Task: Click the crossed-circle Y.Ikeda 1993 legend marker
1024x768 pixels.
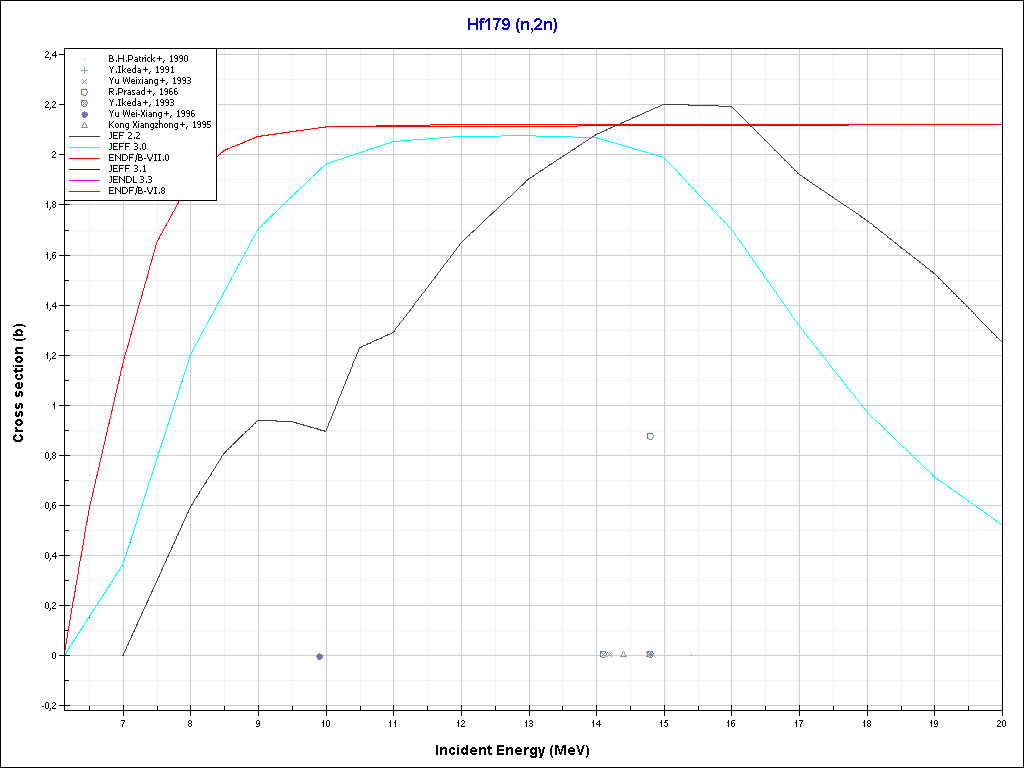Action: (85, 103)
